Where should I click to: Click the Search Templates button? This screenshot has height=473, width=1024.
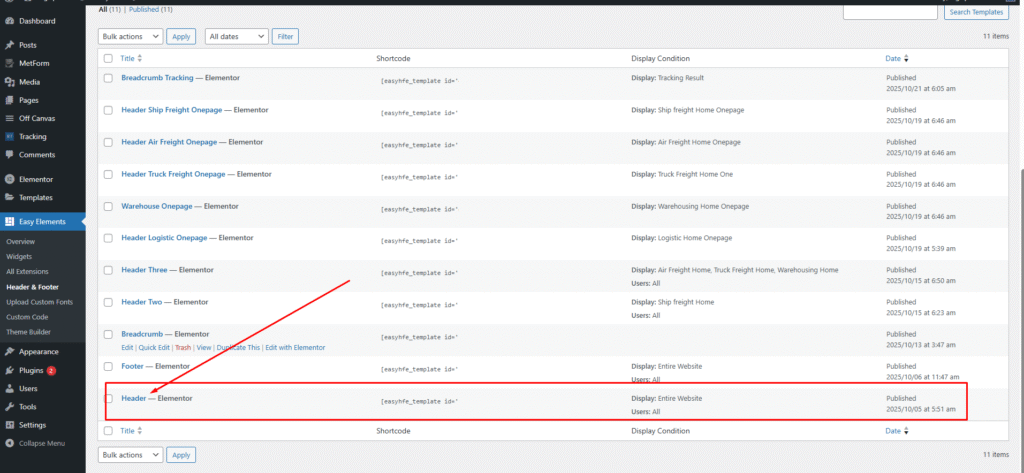pos(973,12)
